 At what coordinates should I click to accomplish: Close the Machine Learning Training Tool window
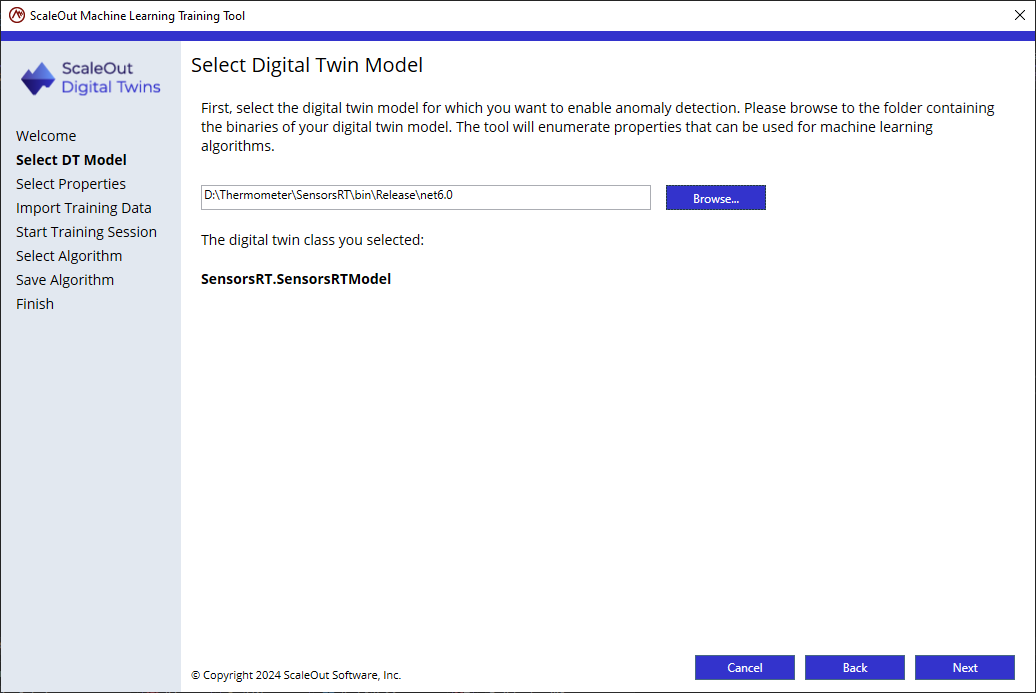1019,15
